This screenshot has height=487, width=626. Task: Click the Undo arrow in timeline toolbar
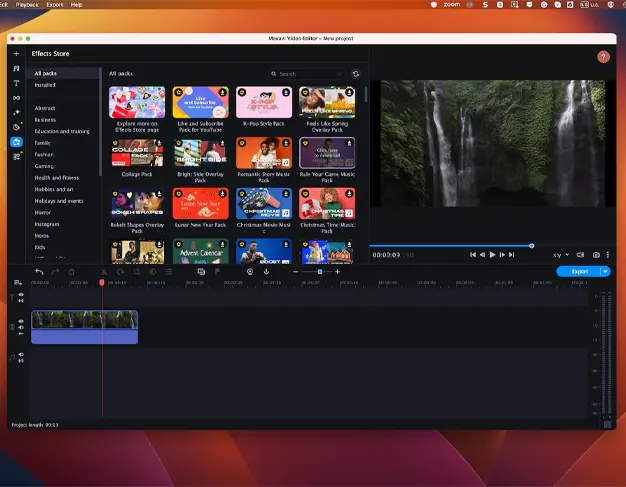tap(39, 272)
